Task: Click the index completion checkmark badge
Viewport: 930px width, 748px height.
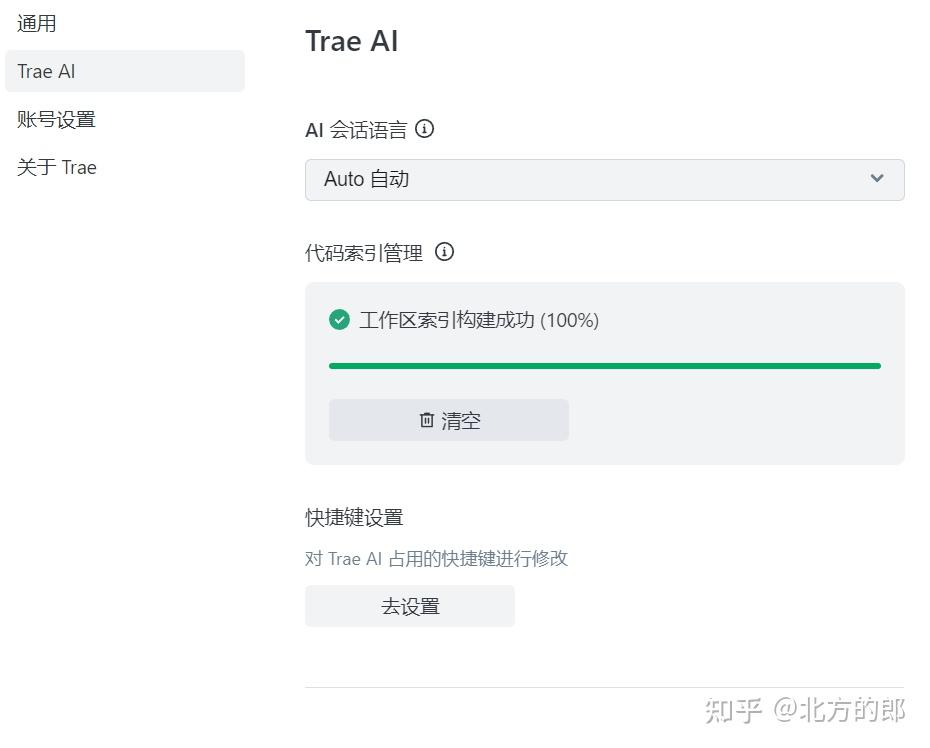Action: coord(339,319)
